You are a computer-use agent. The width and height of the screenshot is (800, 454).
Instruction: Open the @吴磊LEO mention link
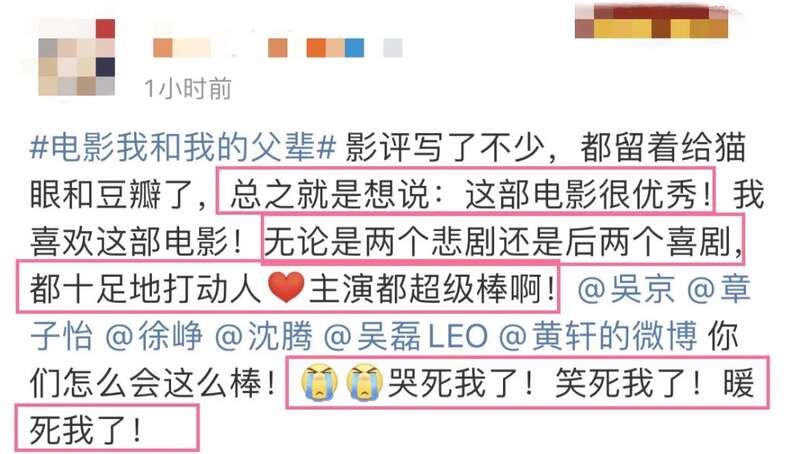(406, 337)
